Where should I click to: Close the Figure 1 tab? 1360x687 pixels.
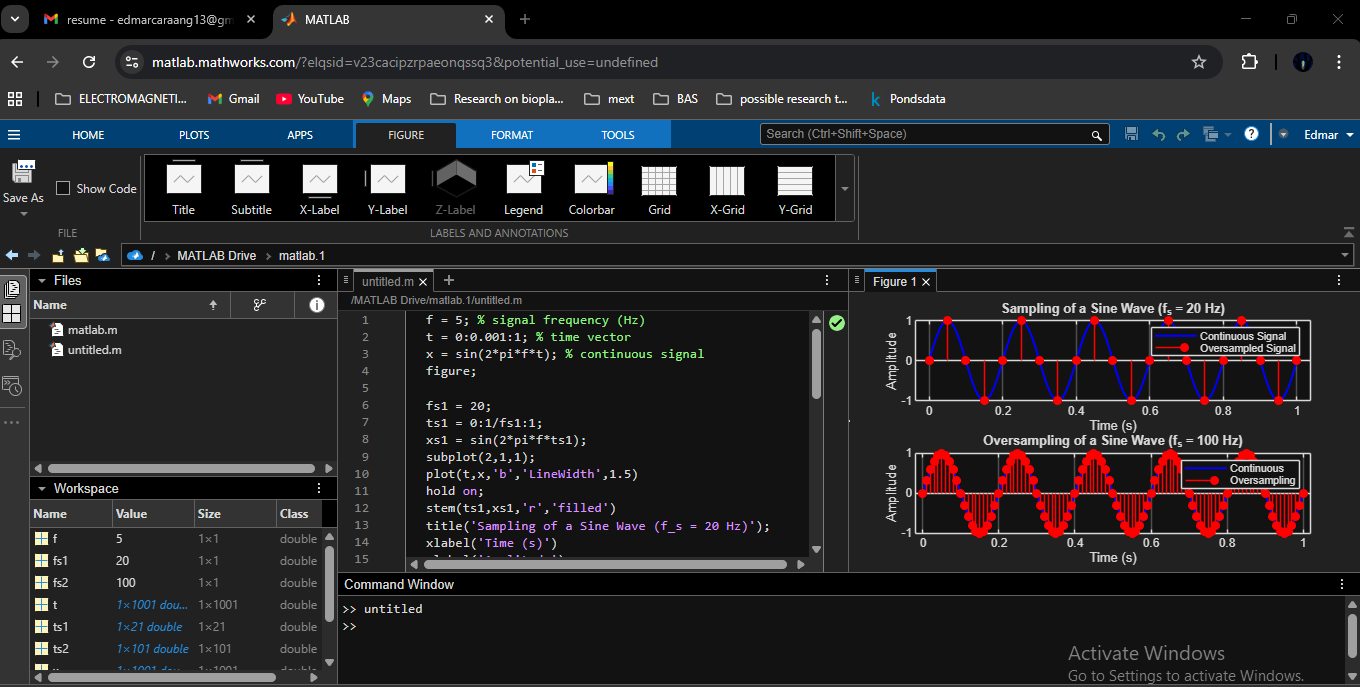coord(926,282)
